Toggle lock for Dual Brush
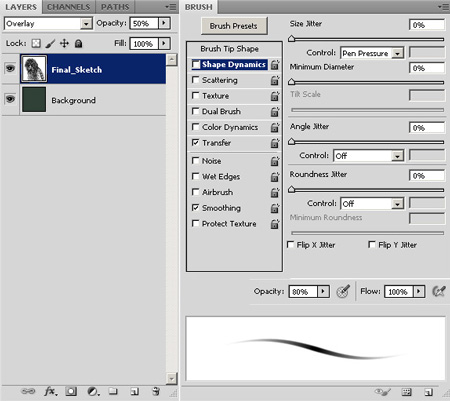Viewport: 450px width, 401px height. 275,112
